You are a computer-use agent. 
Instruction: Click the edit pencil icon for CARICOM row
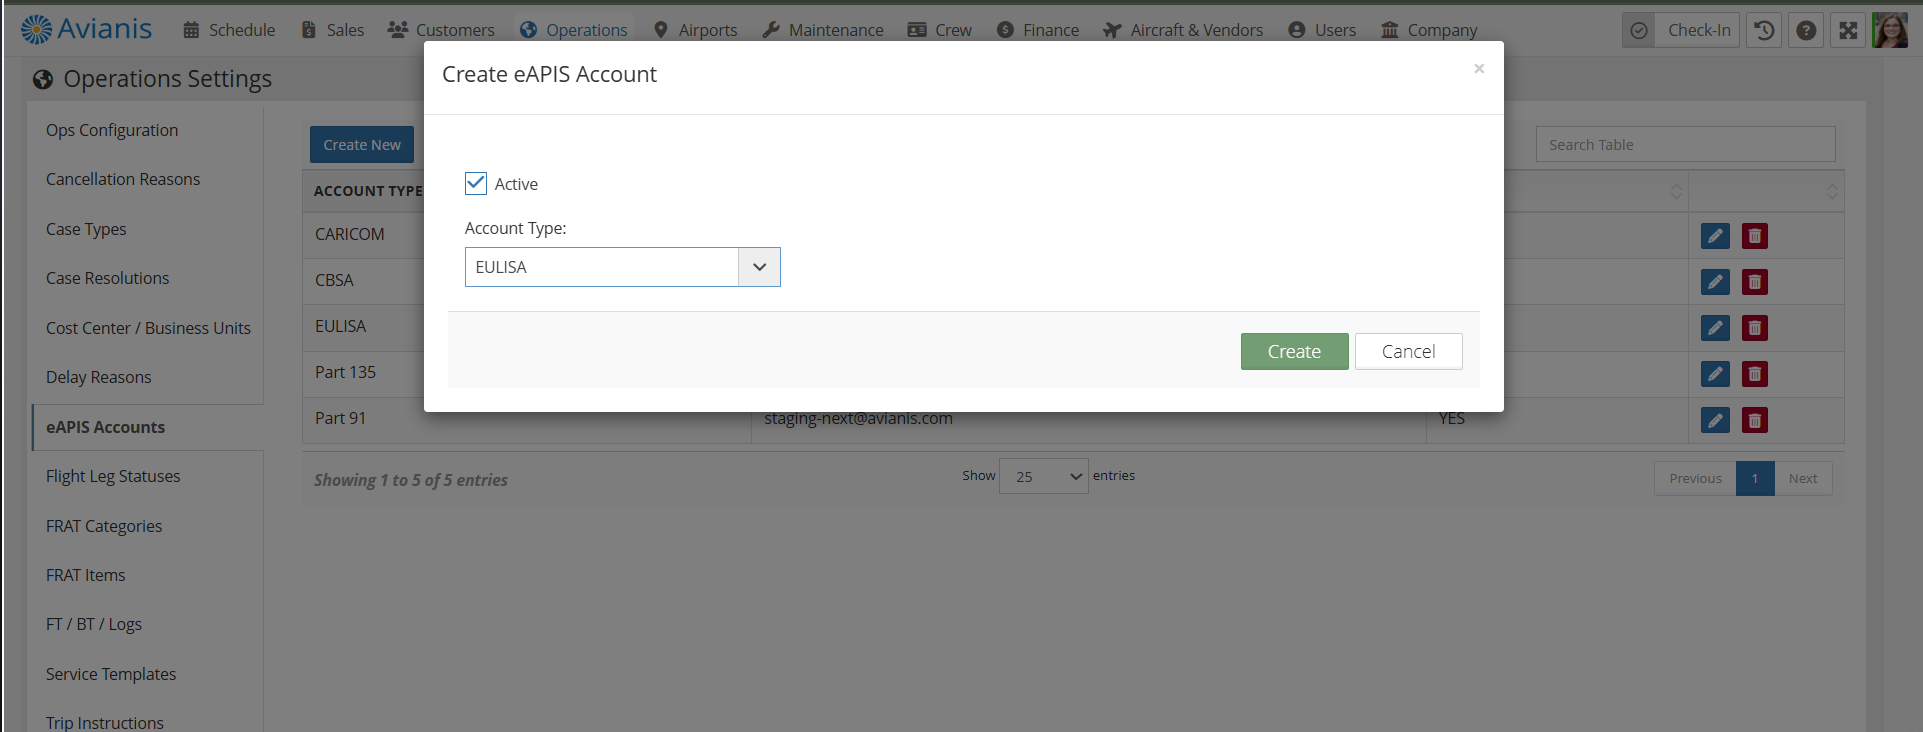[x=1715, y=236]
